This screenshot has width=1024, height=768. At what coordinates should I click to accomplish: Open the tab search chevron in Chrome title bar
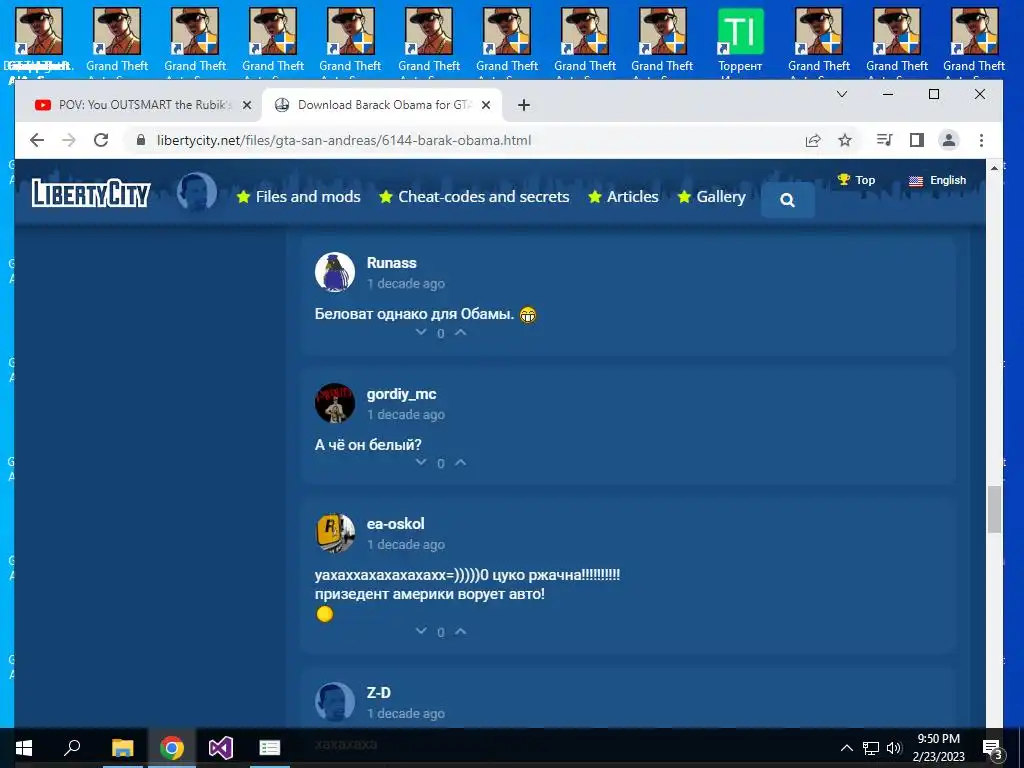coord(842,94)
